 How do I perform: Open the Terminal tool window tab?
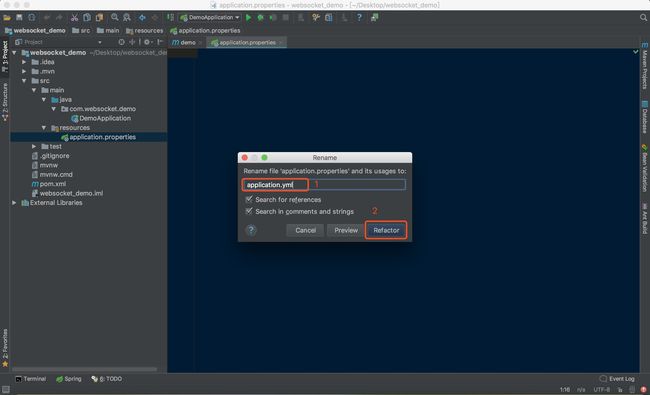coord(31,379)
